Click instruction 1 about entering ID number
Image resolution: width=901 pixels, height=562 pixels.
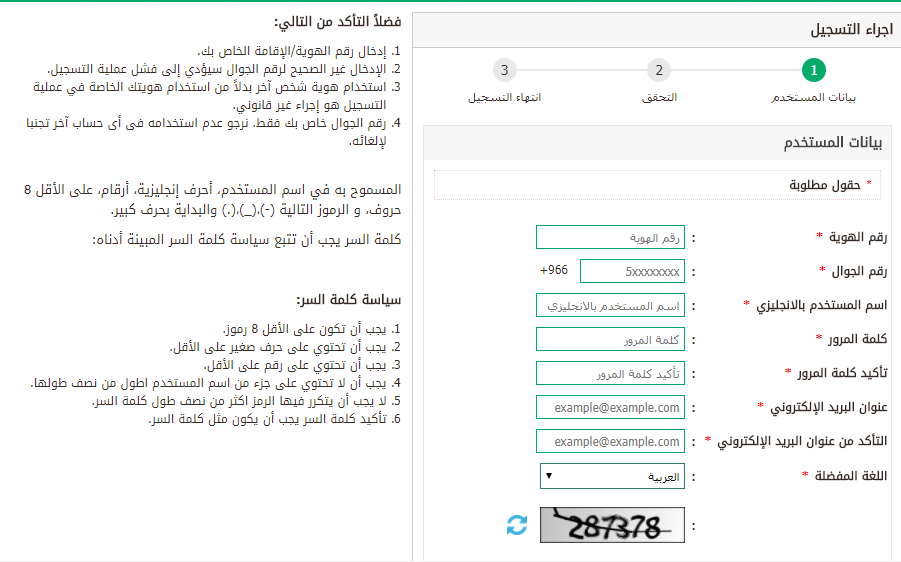pyautogui.click(x=299, y=51)
